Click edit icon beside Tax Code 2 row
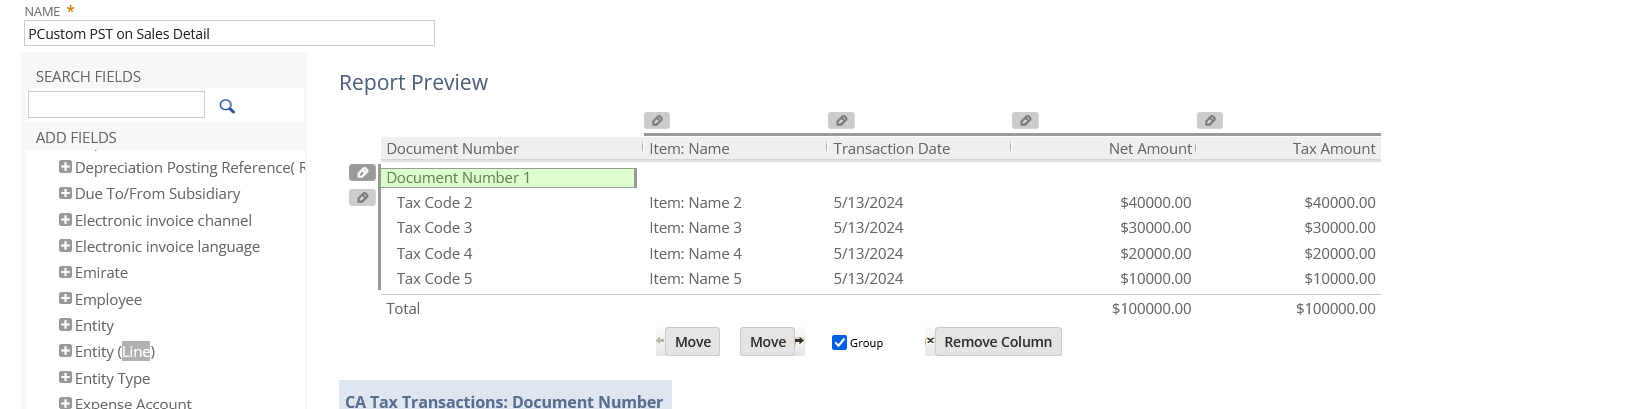This screenshot has width=1644, height=409. coord(362,198)
